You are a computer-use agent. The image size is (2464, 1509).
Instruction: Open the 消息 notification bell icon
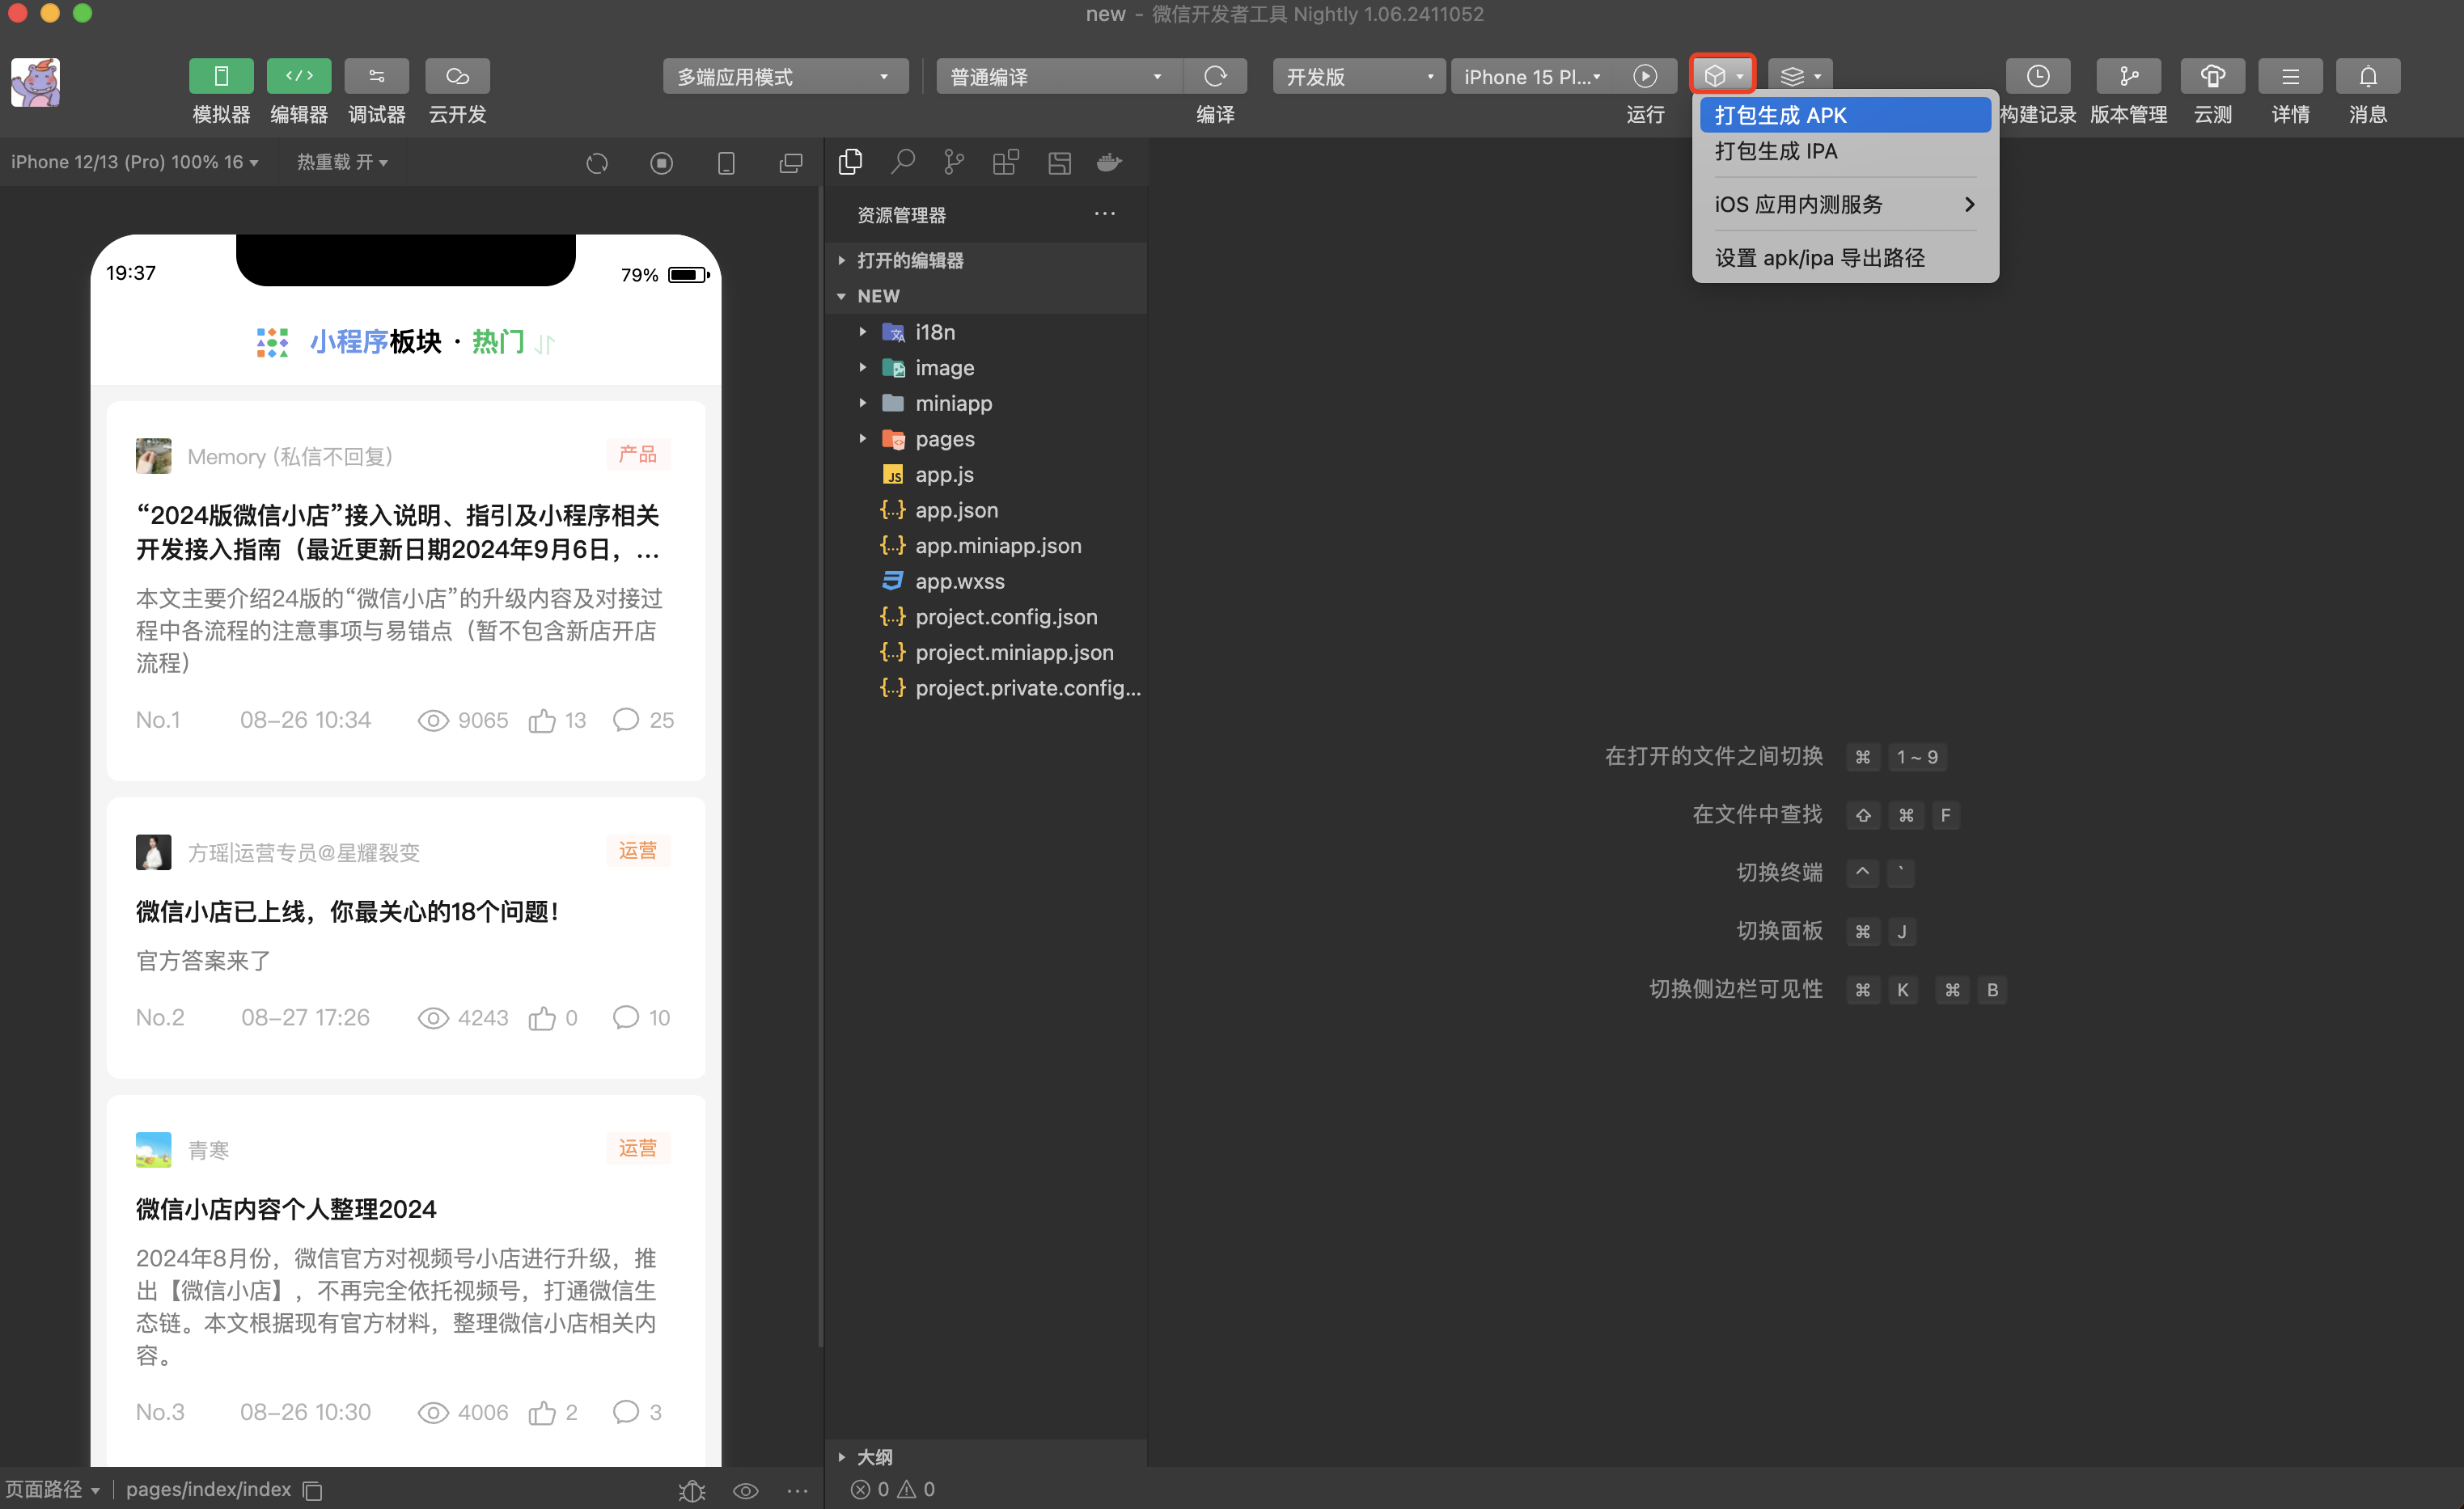(x=2368, y=76)
